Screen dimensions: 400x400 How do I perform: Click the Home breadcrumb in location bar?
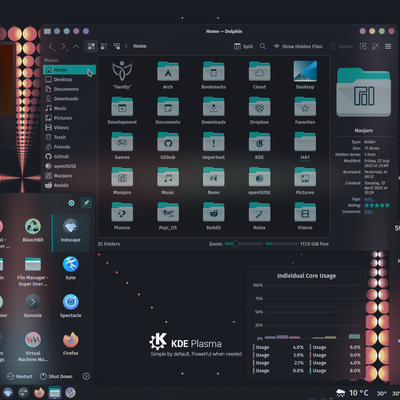(140, 46)
